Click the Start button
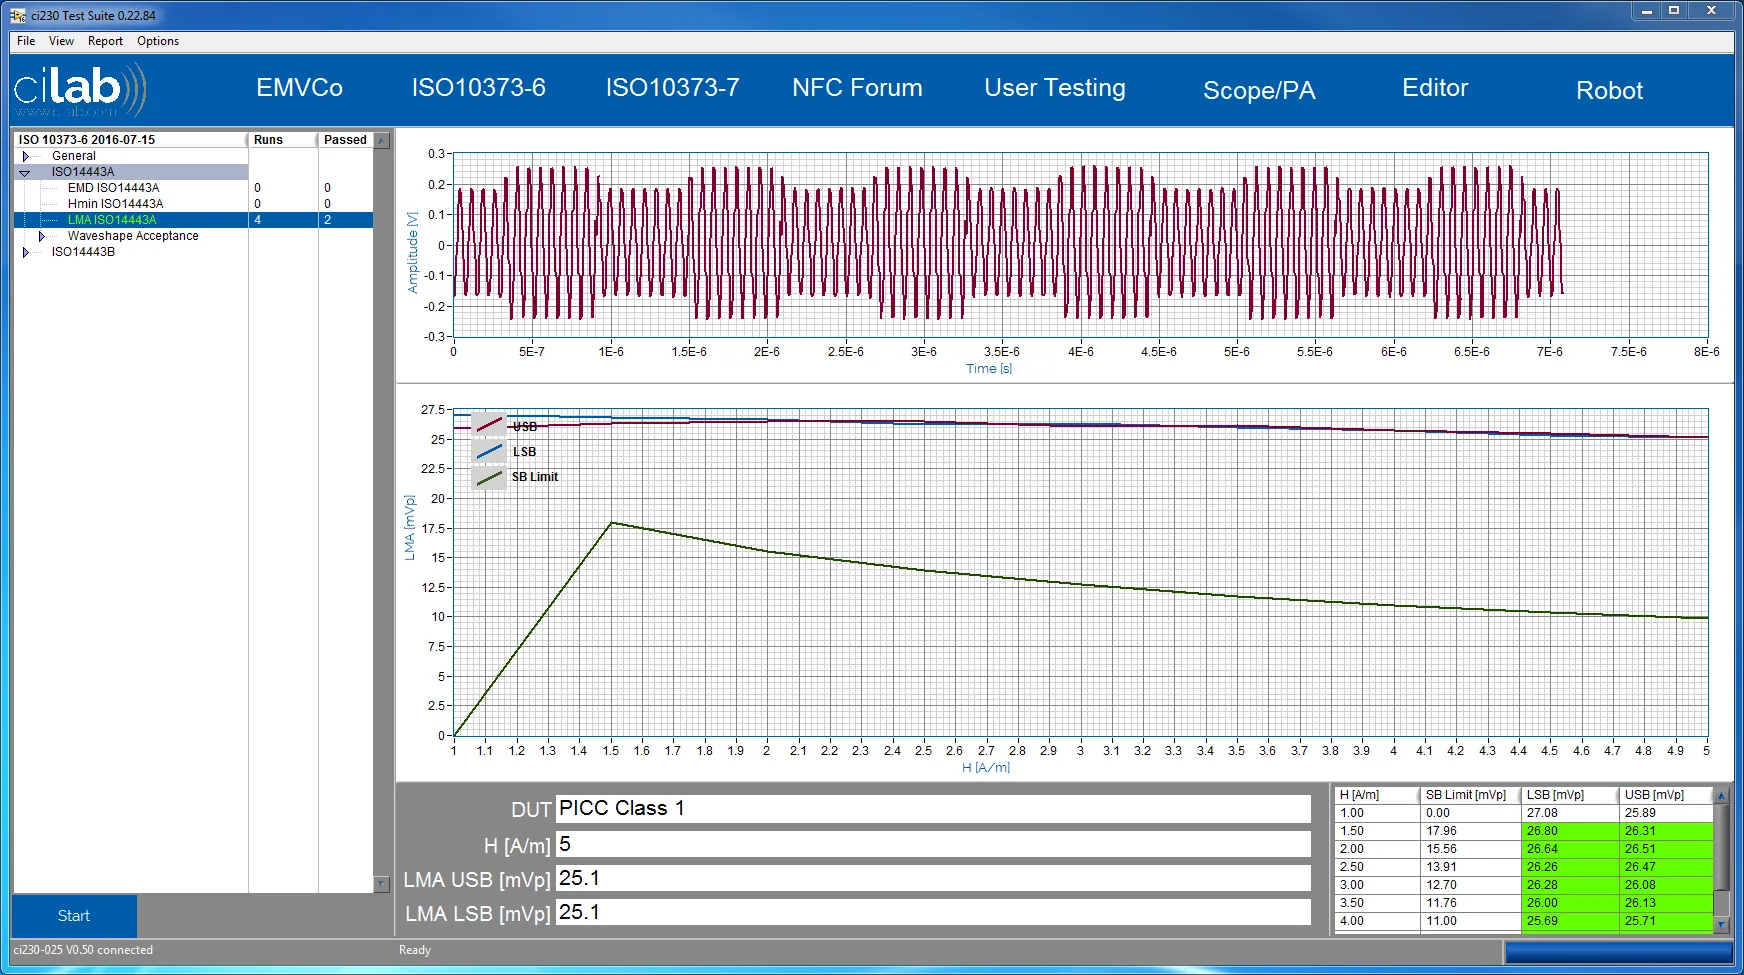This screenshot has width=1744, height=975. click(74, 916)
